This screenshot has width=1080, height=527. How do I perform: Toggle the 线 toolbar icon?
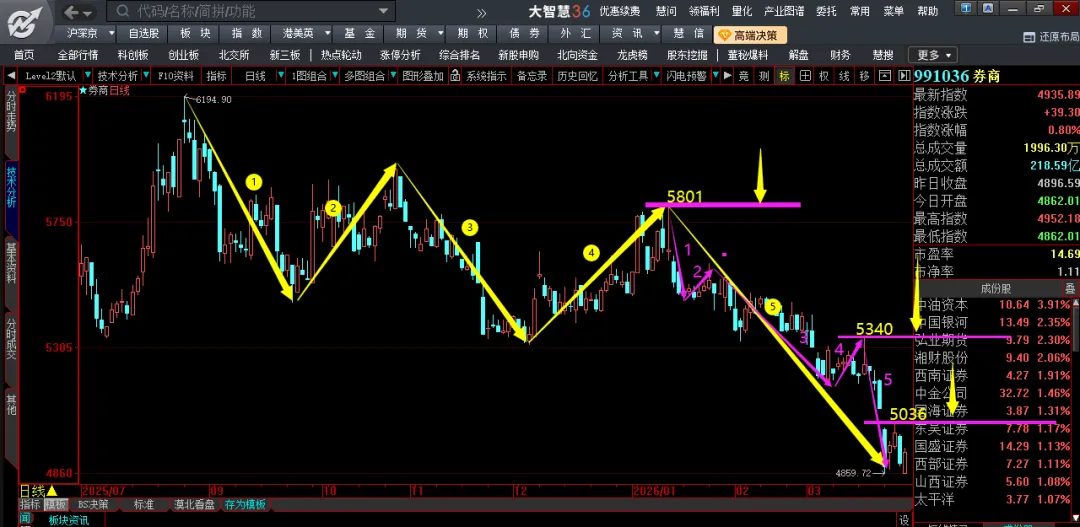click(844, 76)
